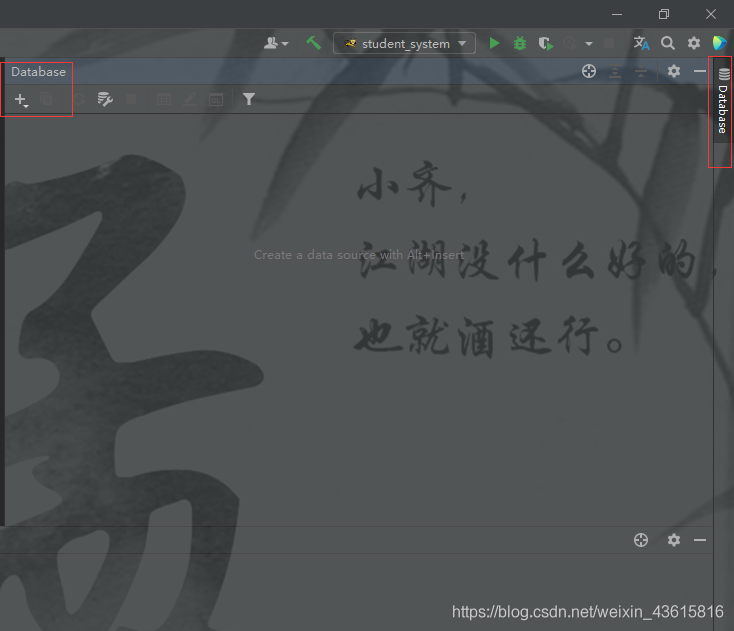Open Database panel options gear
Viewport: 734px width, 631px height.
pyautogui.click(x=674, y=71)
